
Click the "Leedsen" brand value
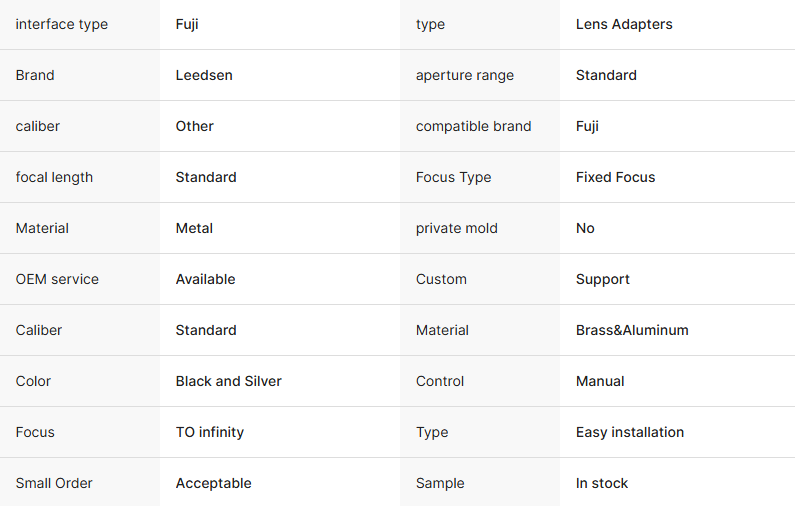(204, 75)
